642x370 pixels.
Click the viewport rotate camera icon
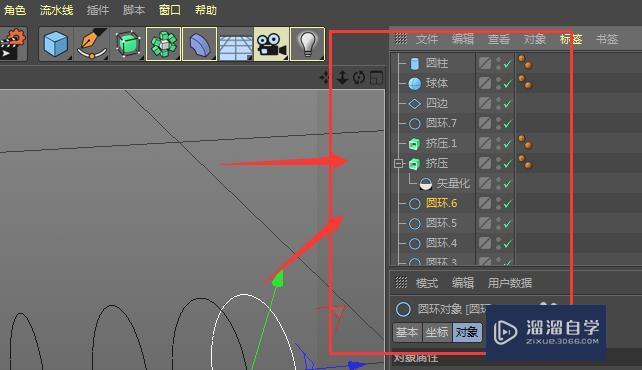(x=359, y=77)
